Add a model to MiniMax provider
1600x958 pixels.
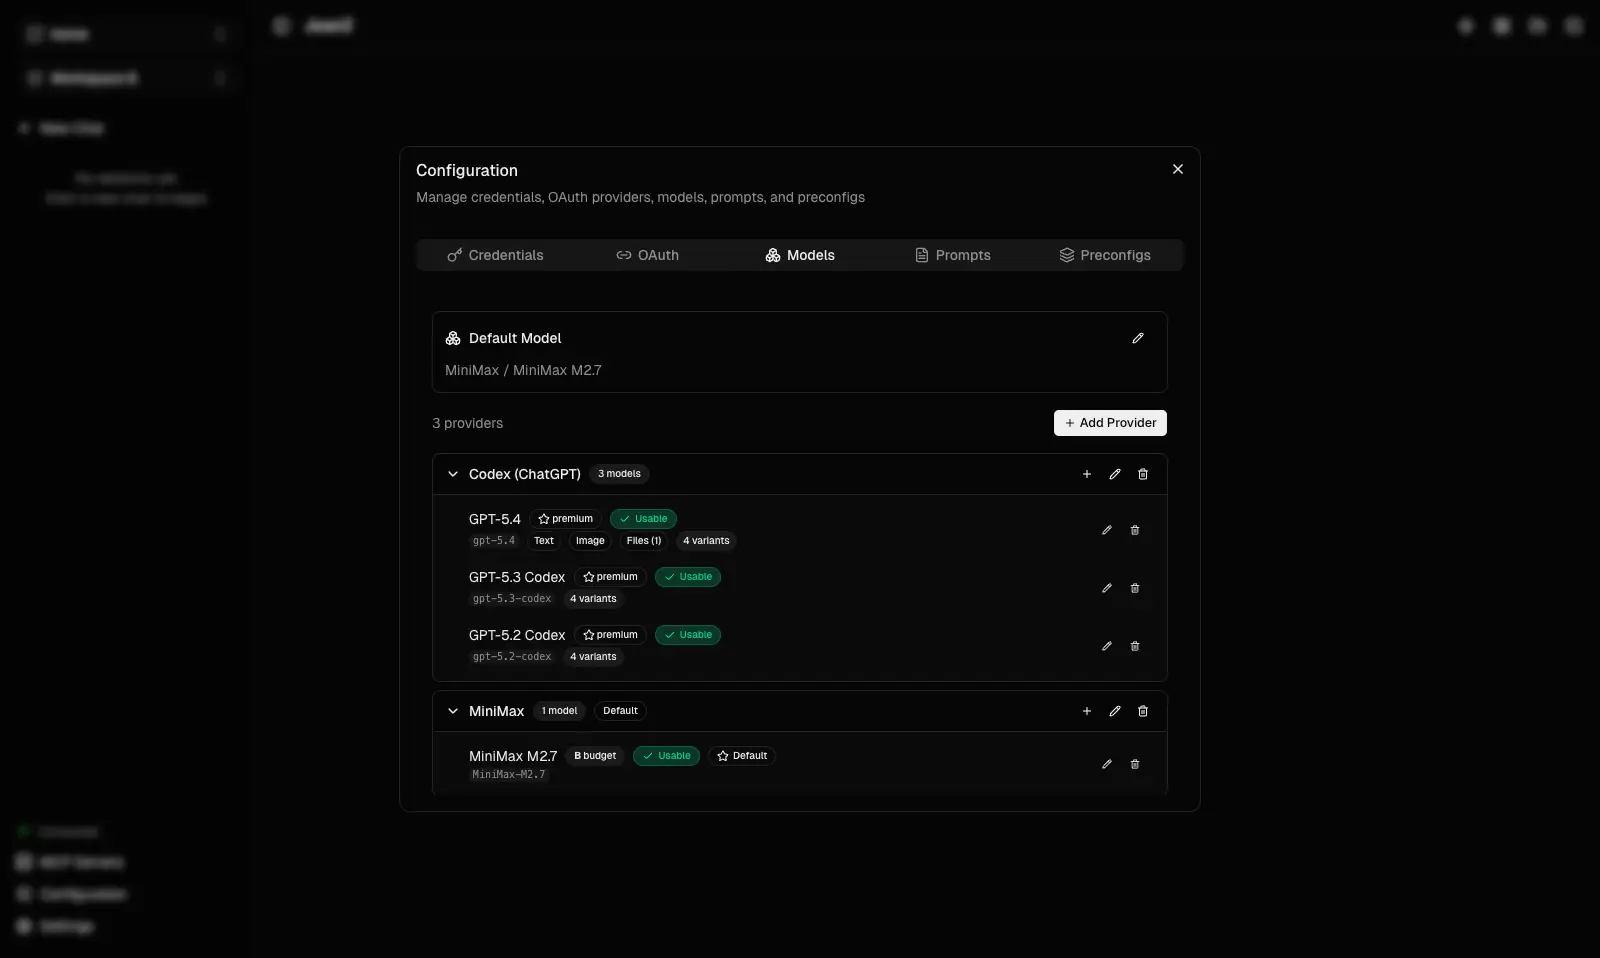point(1086,711)
